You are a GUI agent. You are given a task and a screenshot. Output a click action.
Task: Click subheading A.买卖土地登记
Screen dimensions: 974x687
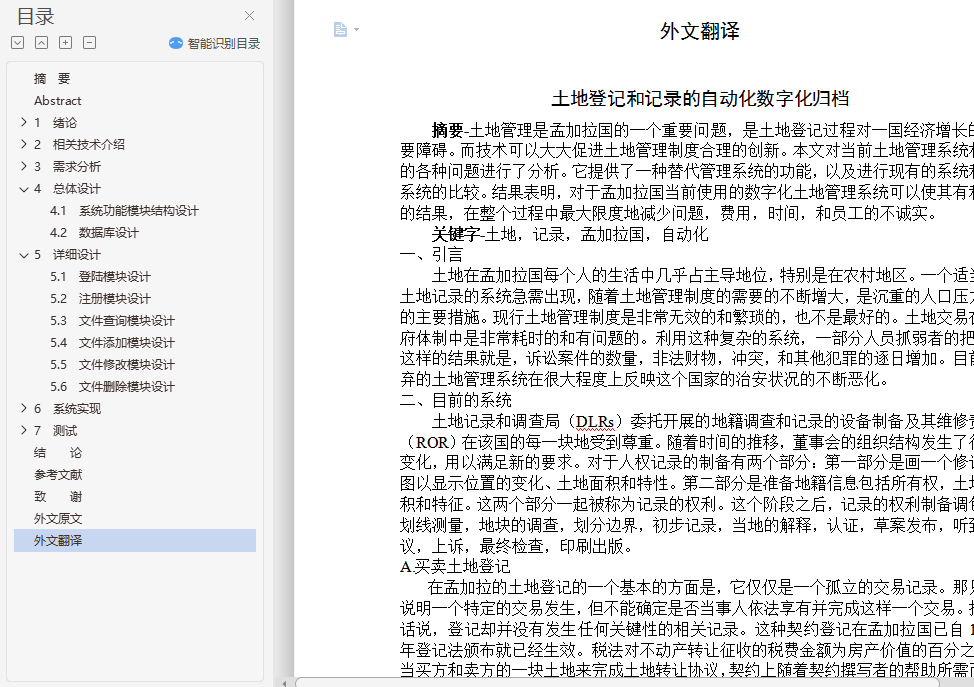[x=455, y=566]
